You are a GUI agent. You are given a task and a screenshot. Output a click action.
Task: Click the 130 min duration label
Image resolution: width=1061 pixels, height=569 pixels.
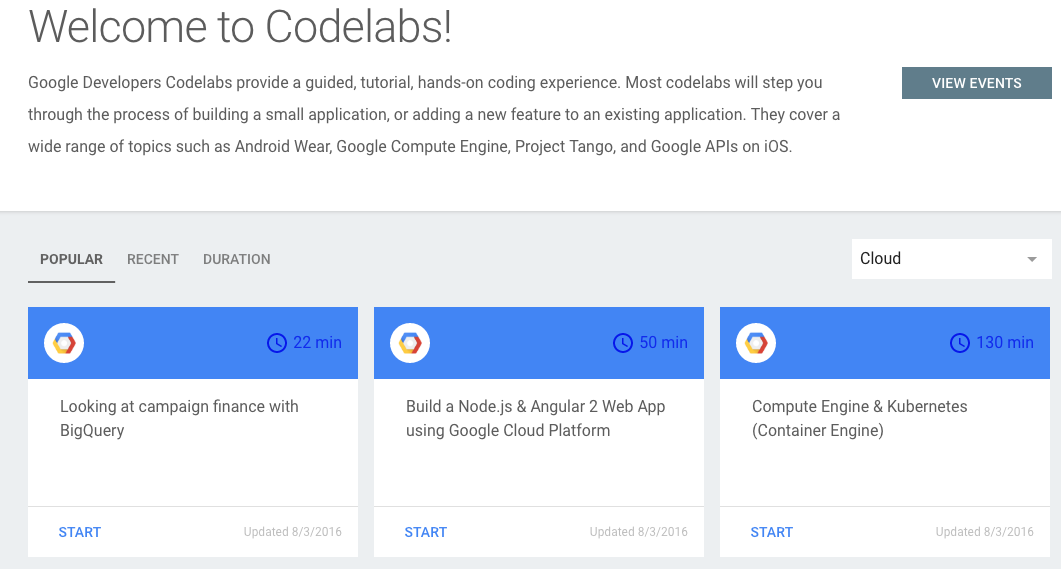click(1005, 342)
